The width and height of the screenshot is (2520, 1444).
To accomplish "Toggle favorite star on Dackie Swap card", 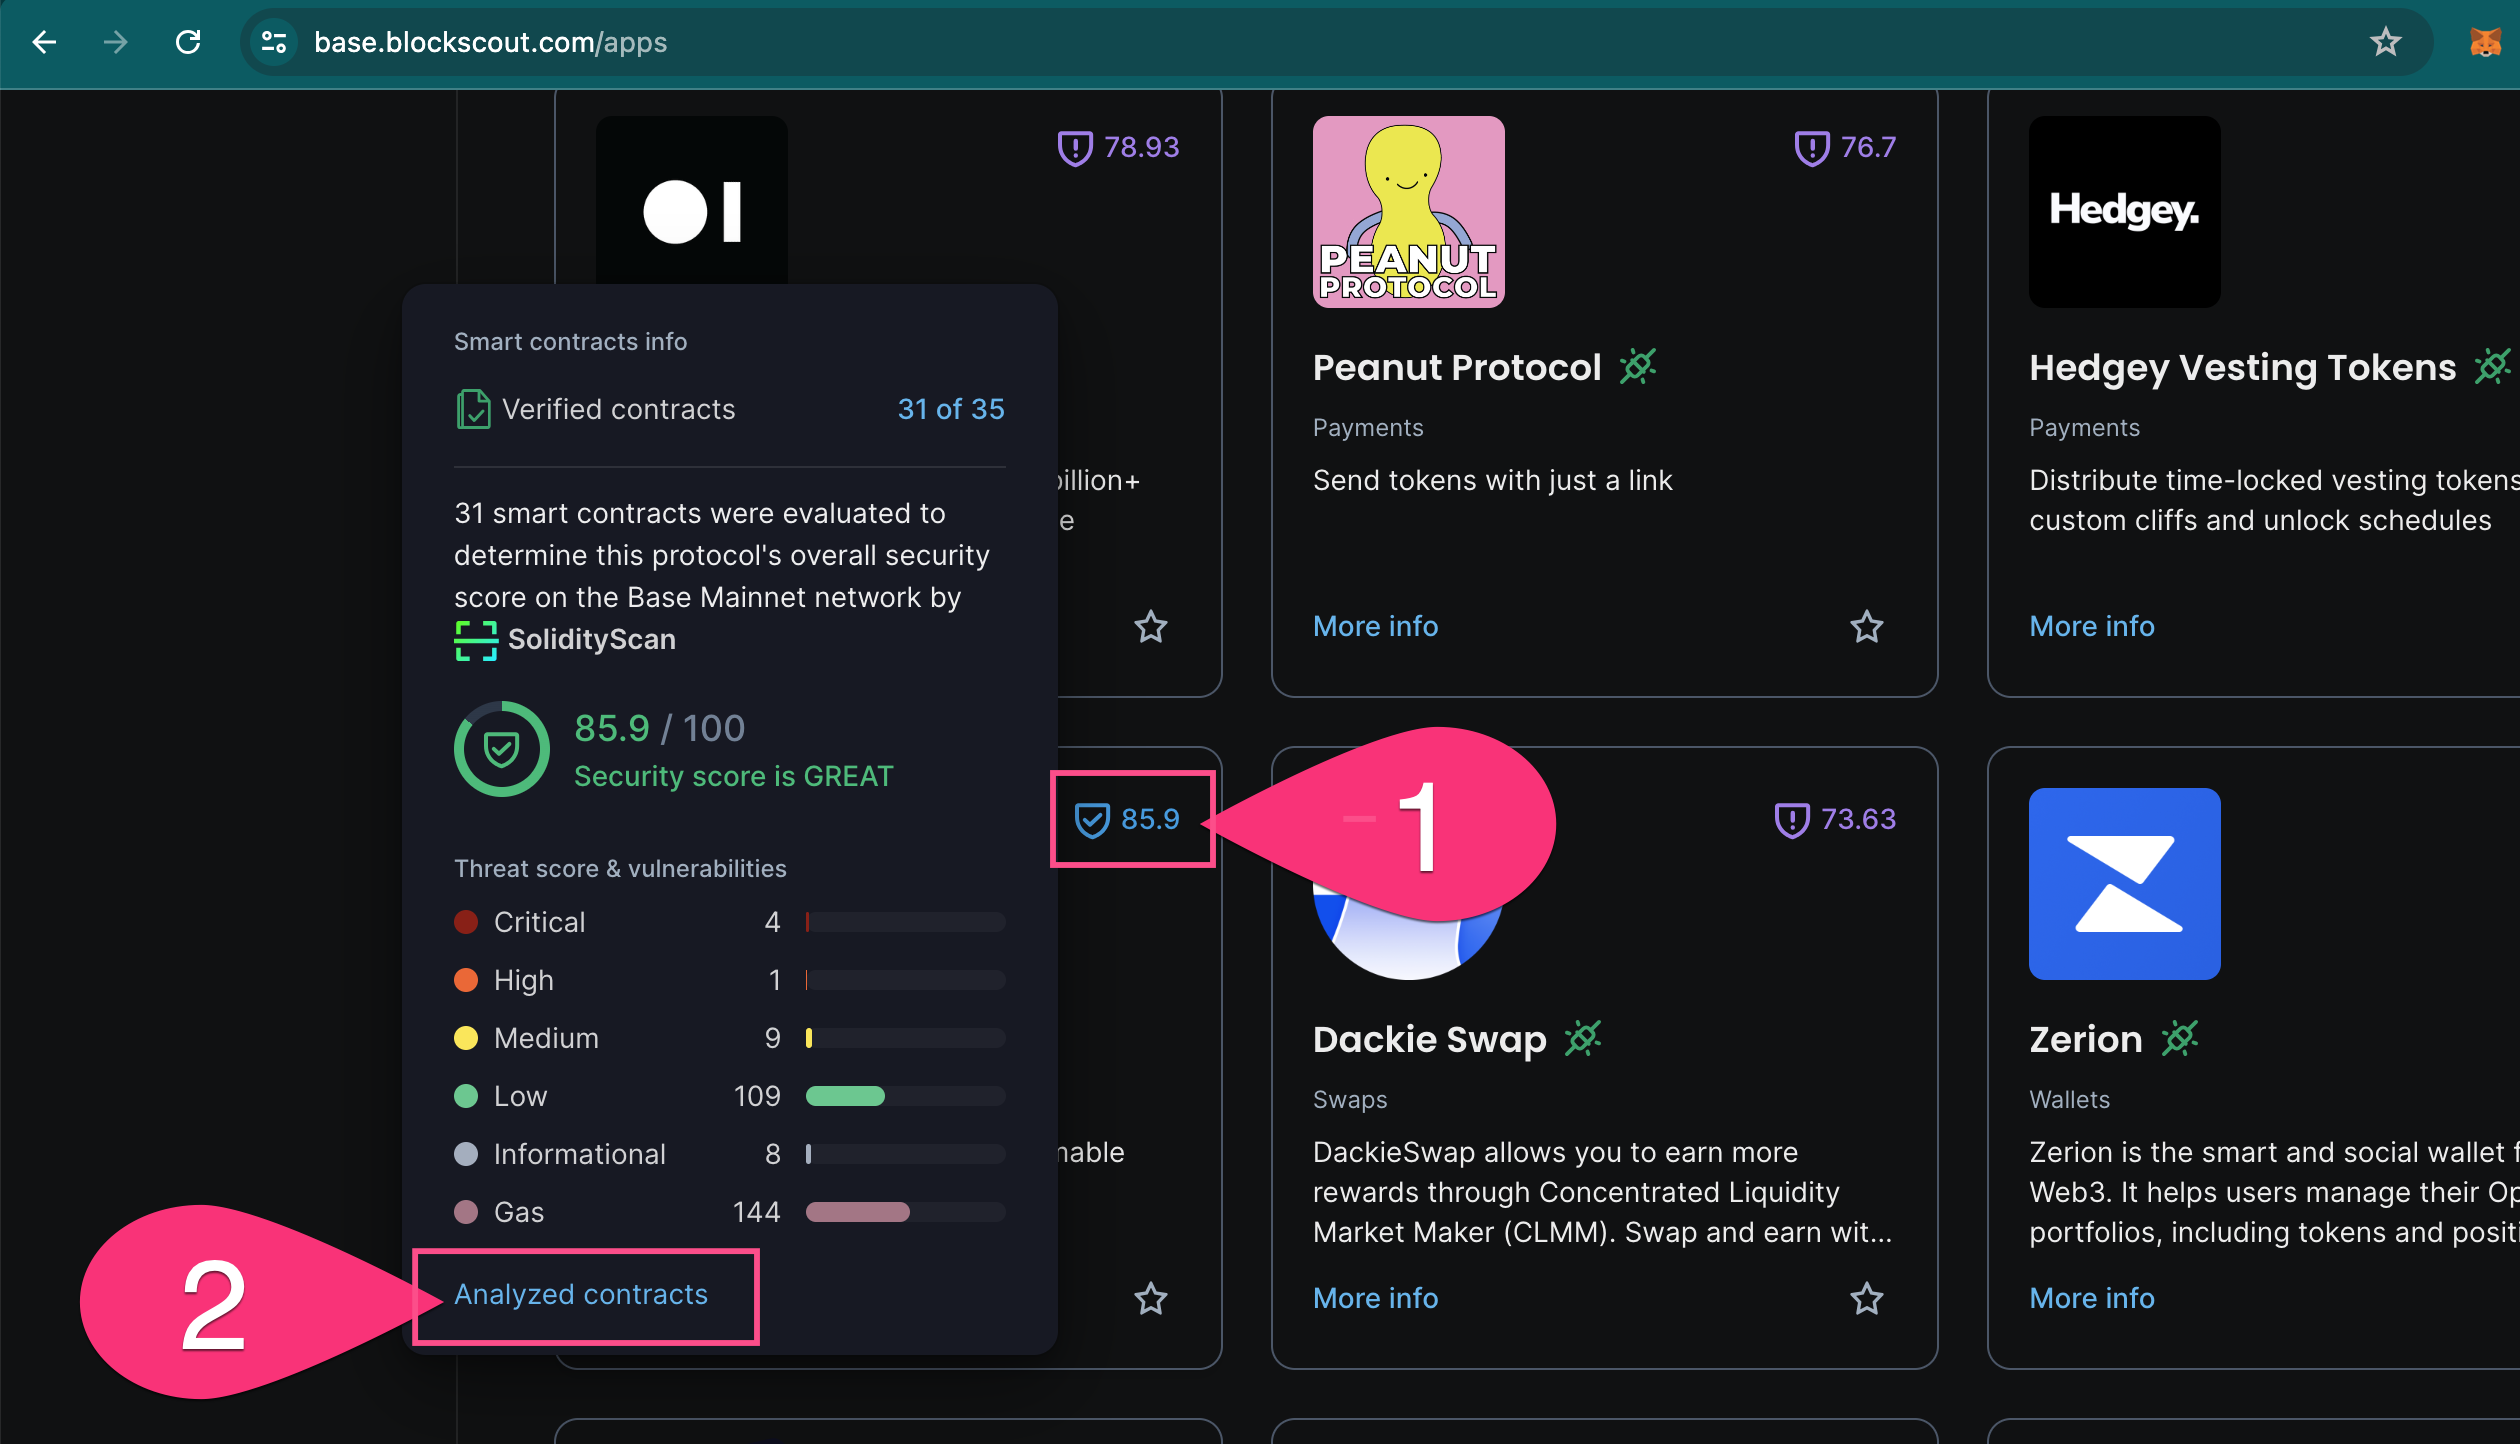I will [x=1866, y=1299].
